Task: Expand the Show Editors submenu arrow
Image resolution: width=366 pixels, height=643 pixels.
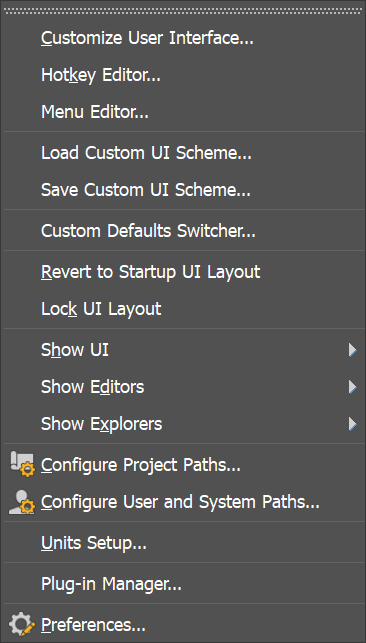Action: coord(352,387)
